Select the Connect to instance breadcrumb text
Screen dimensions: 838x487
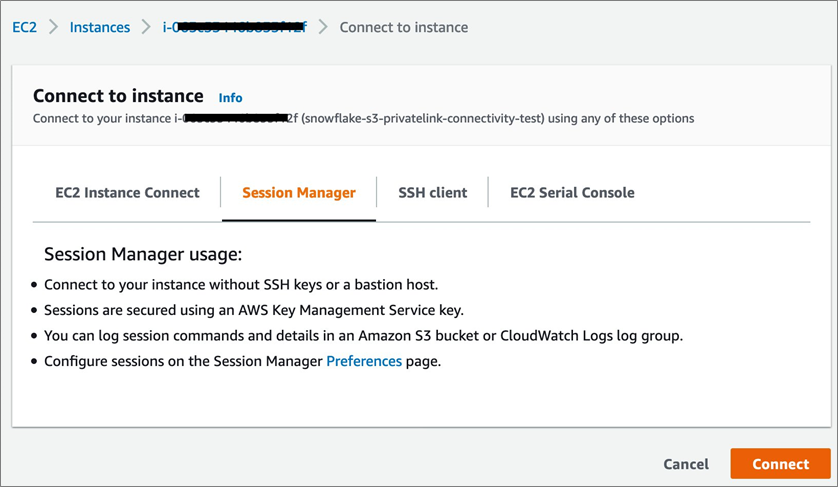[403, 27]
